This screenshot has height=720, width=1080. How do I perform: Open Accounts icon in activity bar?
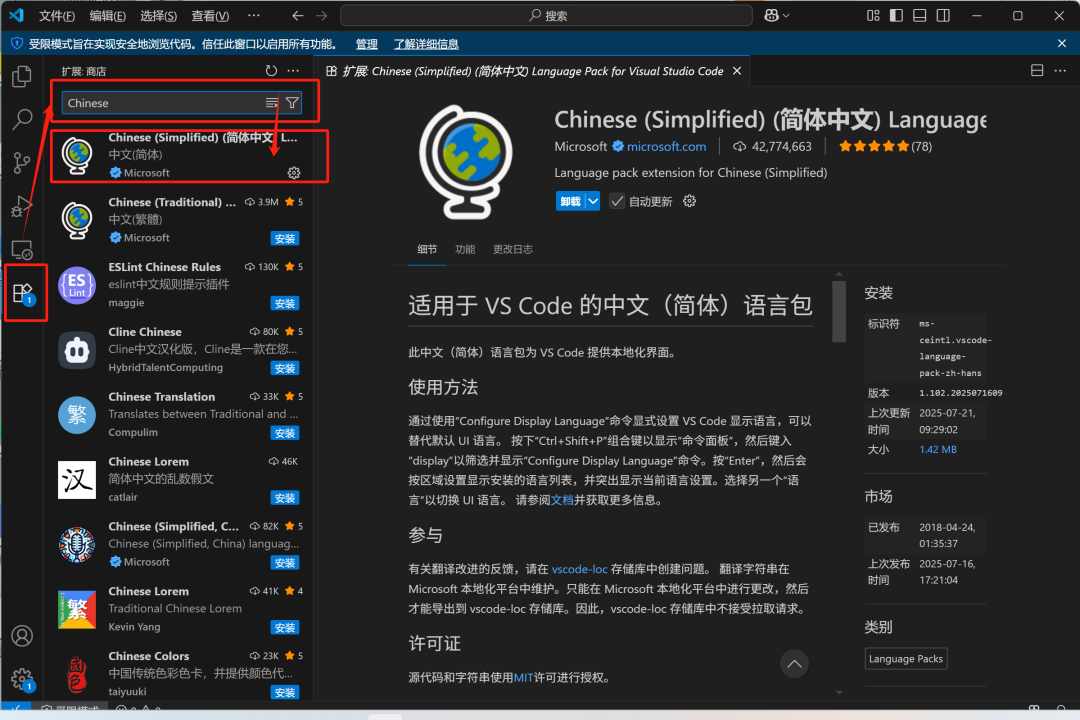coord(22,635)
